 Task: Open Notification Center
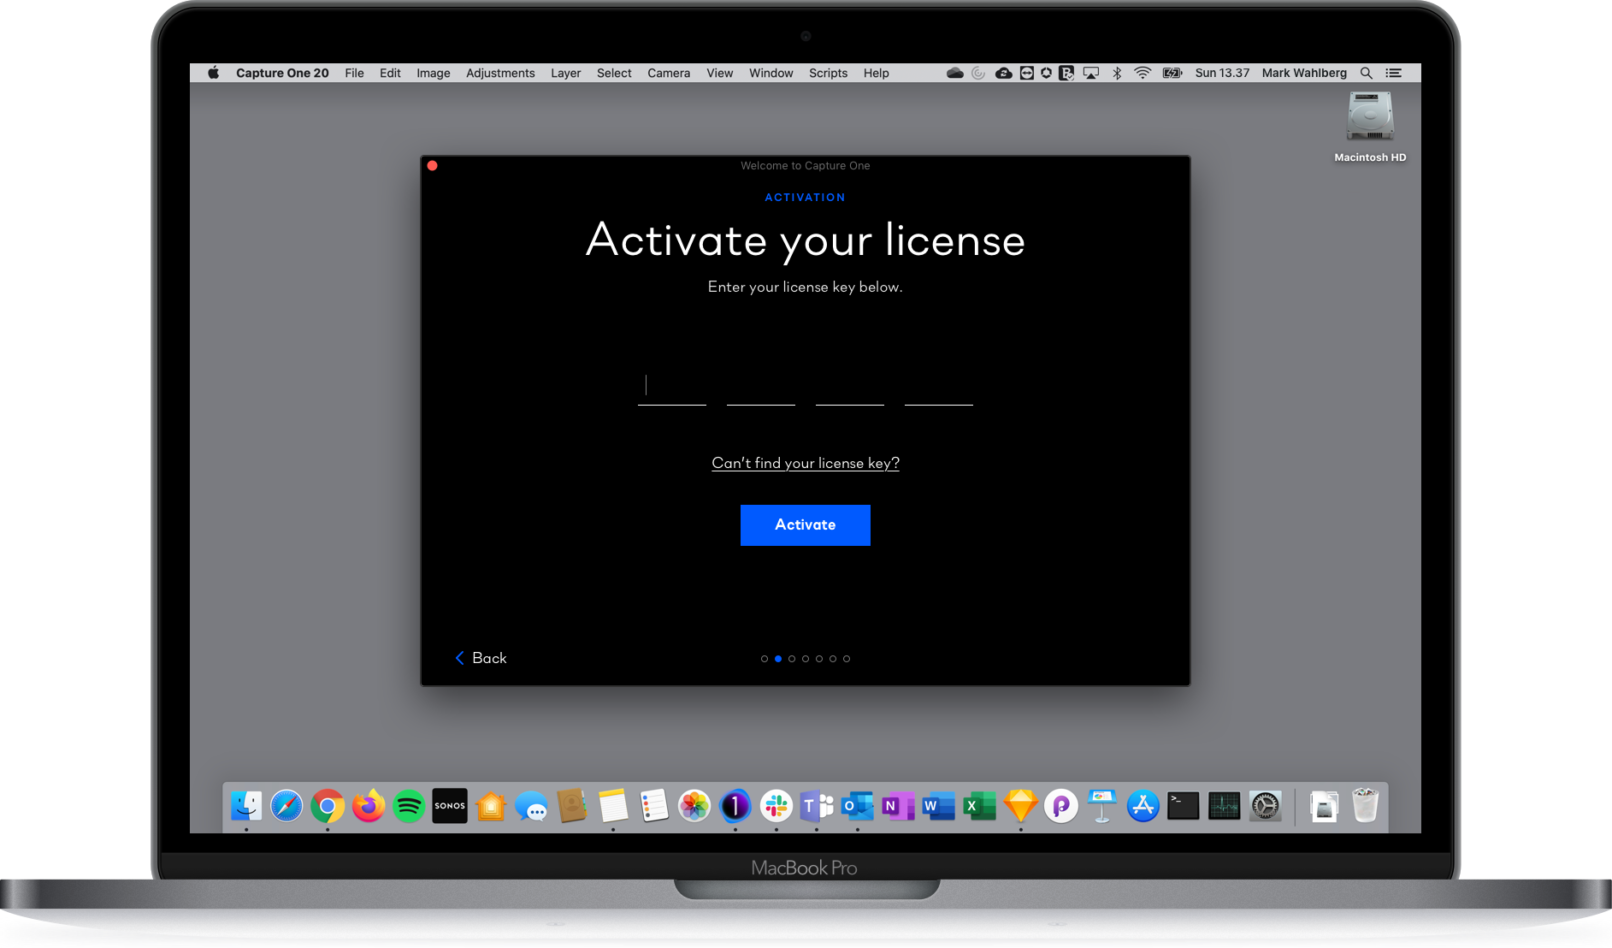tap(1393, 72)
